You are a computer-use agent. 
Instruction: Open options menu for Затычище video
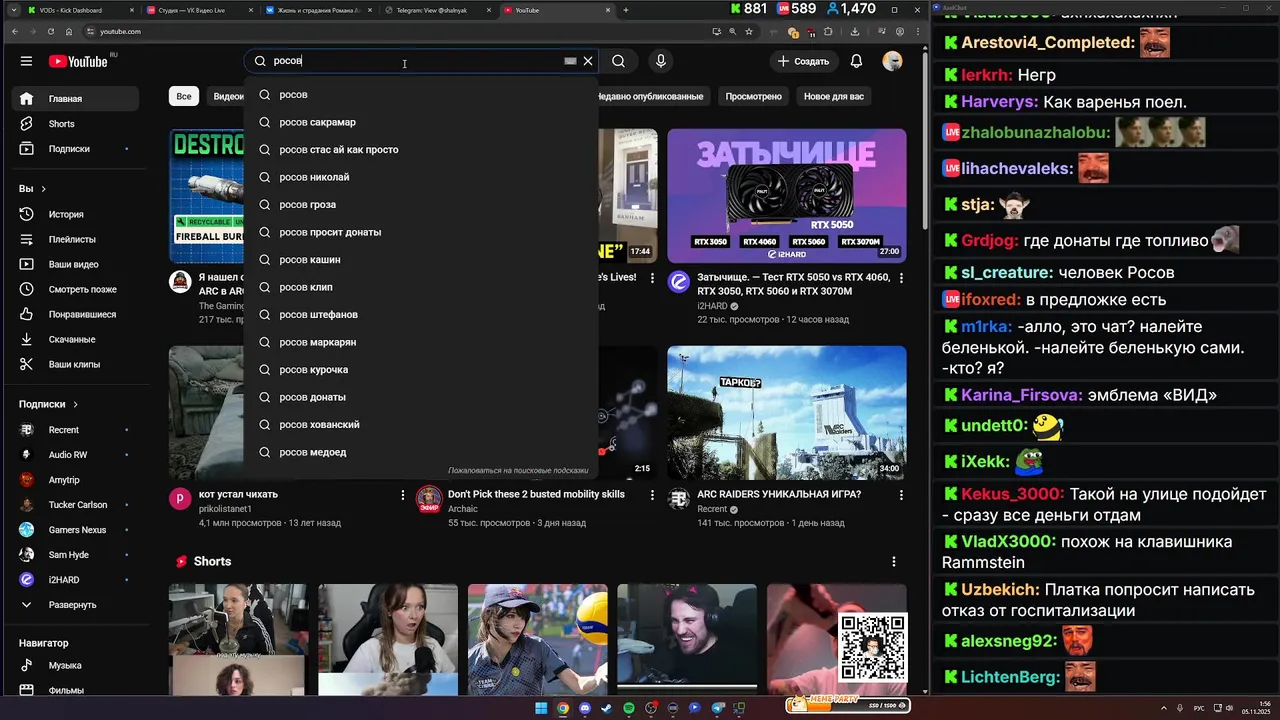pos(901,277)
